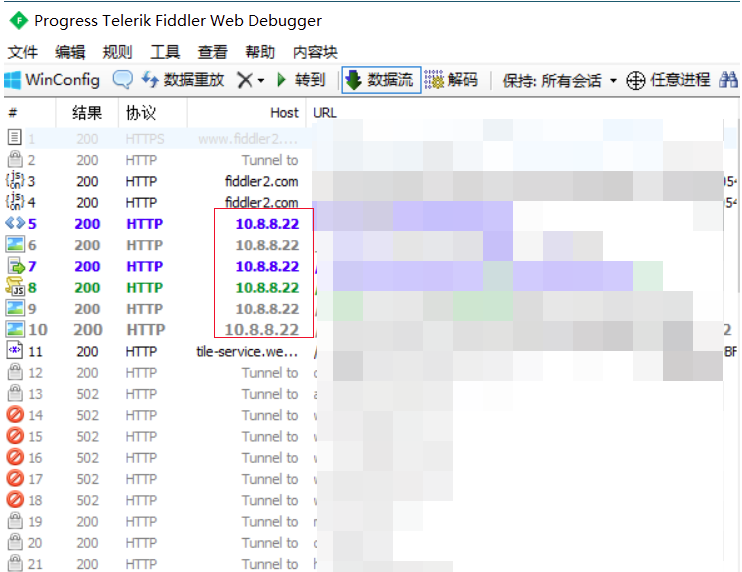
Task: Select session 13 lock icon
Action: 15,393
